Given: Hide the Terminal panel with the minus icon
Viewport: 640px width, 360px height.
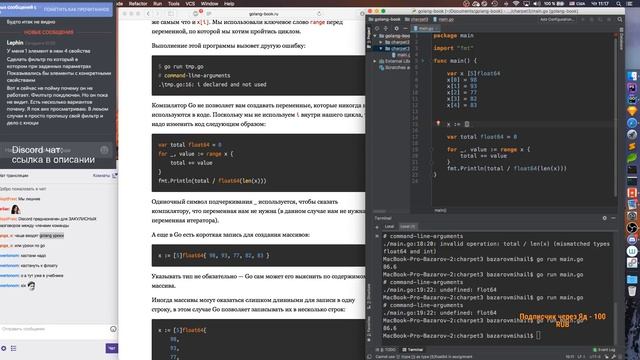Looking at the screenshot, I should [613, 218].
